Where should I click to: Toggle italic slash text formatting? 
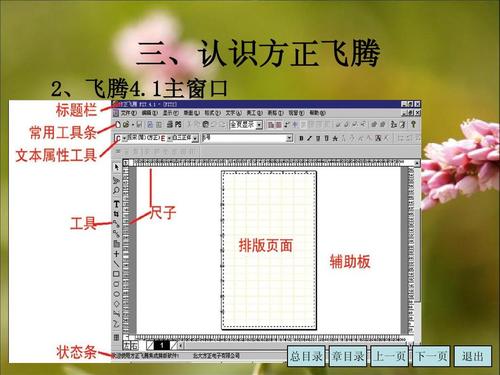[309, 138]
